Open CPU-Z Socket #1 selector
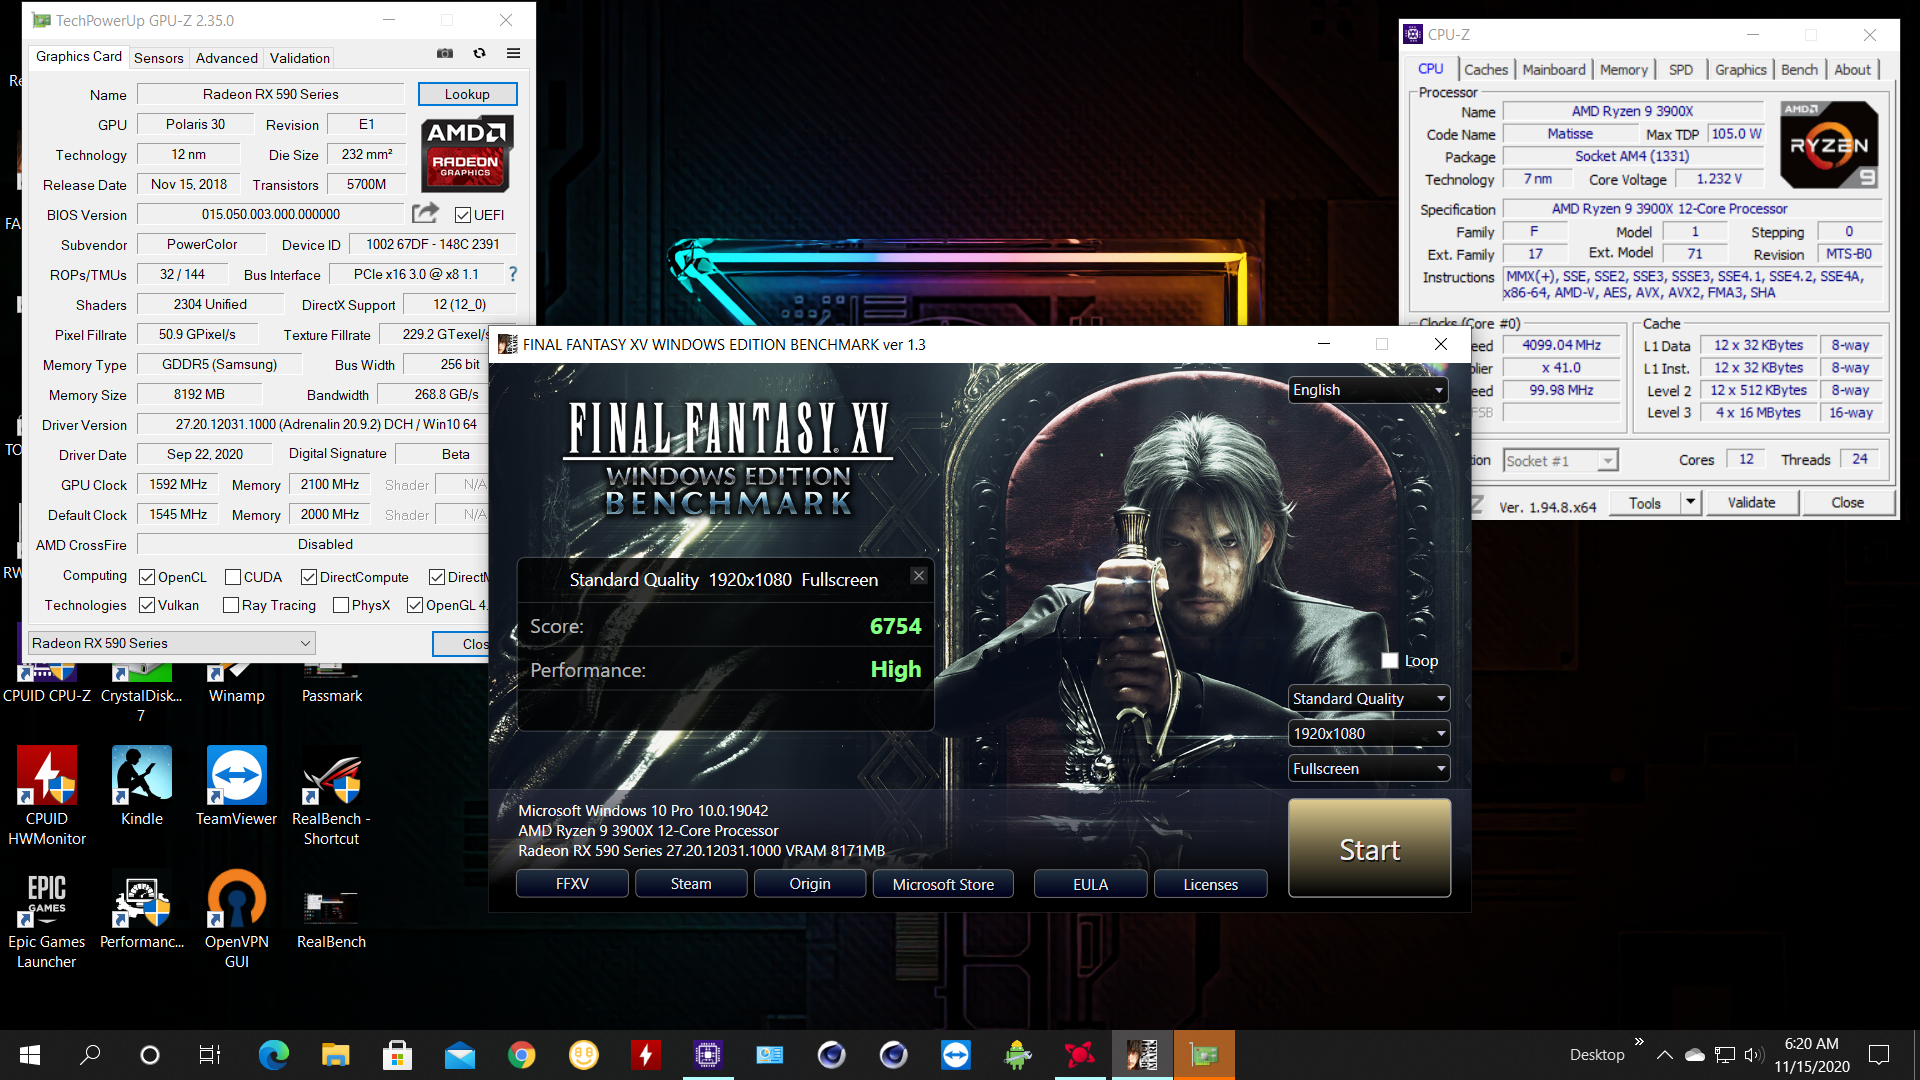Screen dimensions: 1920x1080 click(x=1560, y=461)
